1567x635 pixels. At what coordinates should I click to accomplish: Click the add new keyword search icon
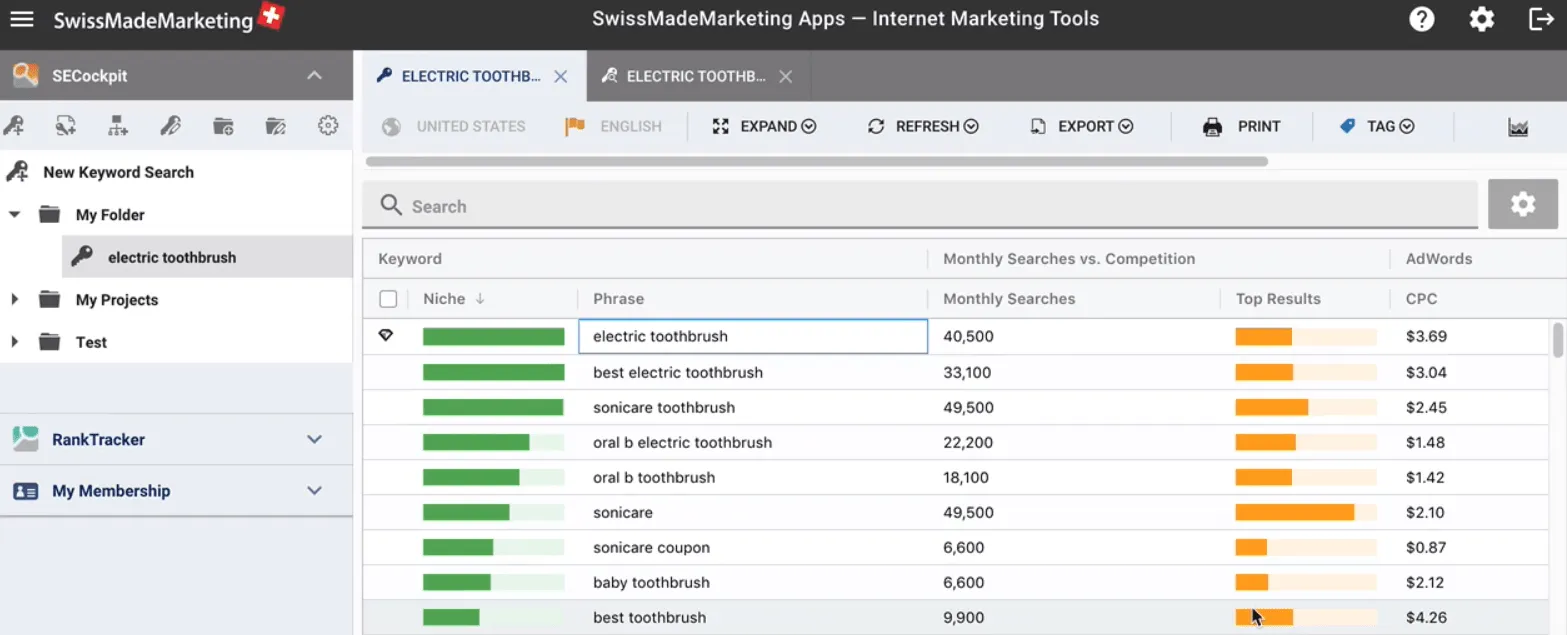(14, 126)
